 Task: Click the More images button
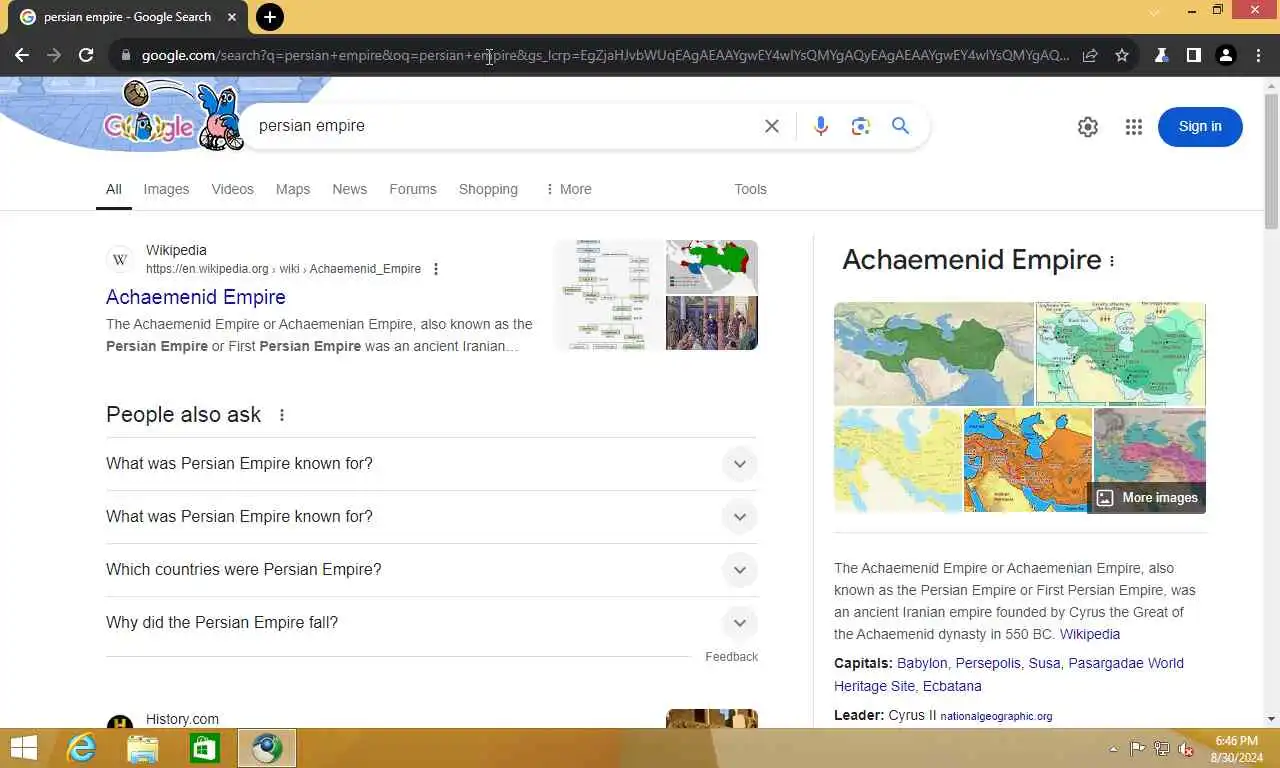click(x=1146, y=498)
